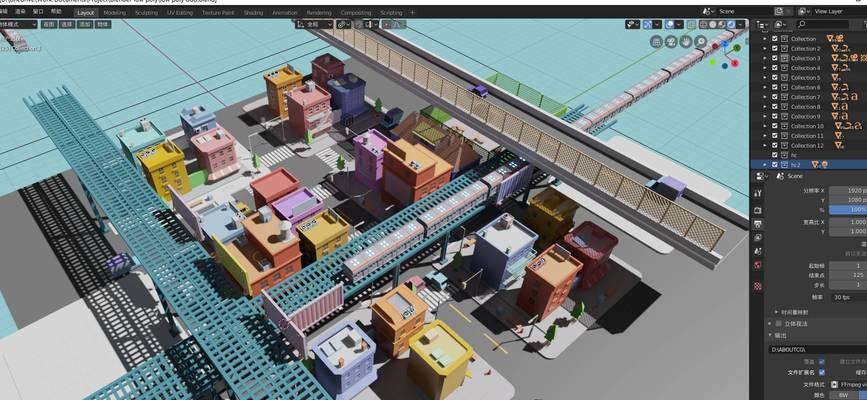Viewport: 867px width, 400px height.
Task: Open the 帮助 (Help) menu
Action: click(x=56, y=12)
